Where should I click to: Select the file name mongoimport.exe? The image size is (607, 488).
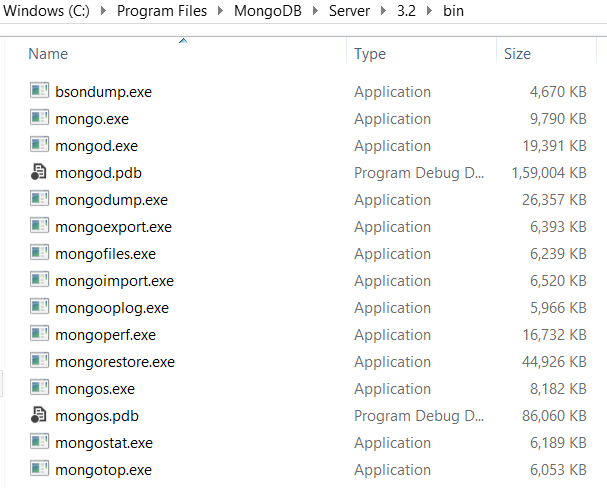click(x=114, y=281)
